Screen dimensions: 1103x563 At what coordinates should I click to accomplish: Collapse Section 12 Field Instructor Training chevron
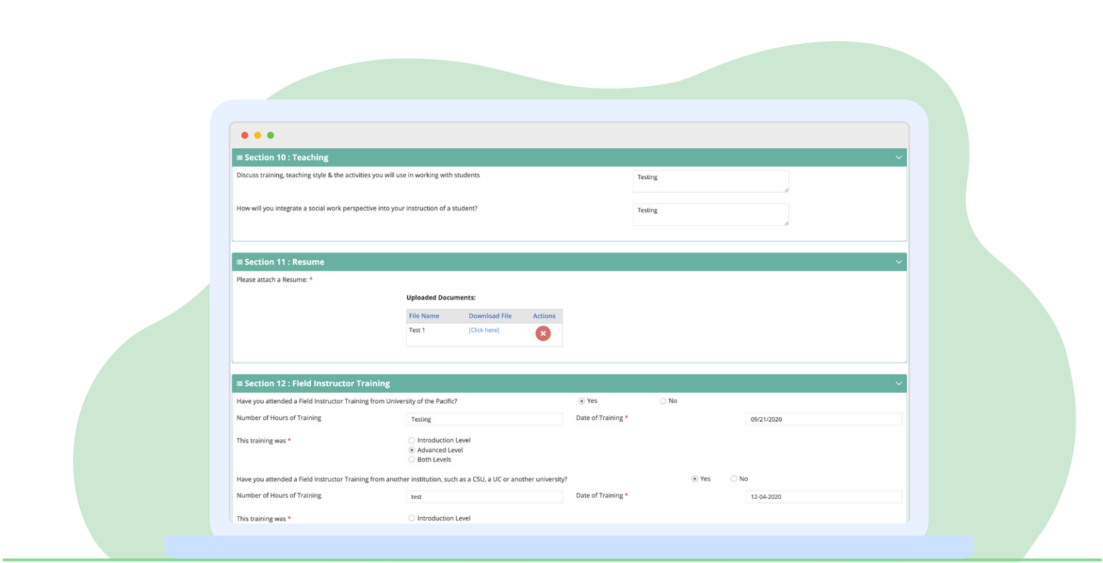tap(899, 384)
